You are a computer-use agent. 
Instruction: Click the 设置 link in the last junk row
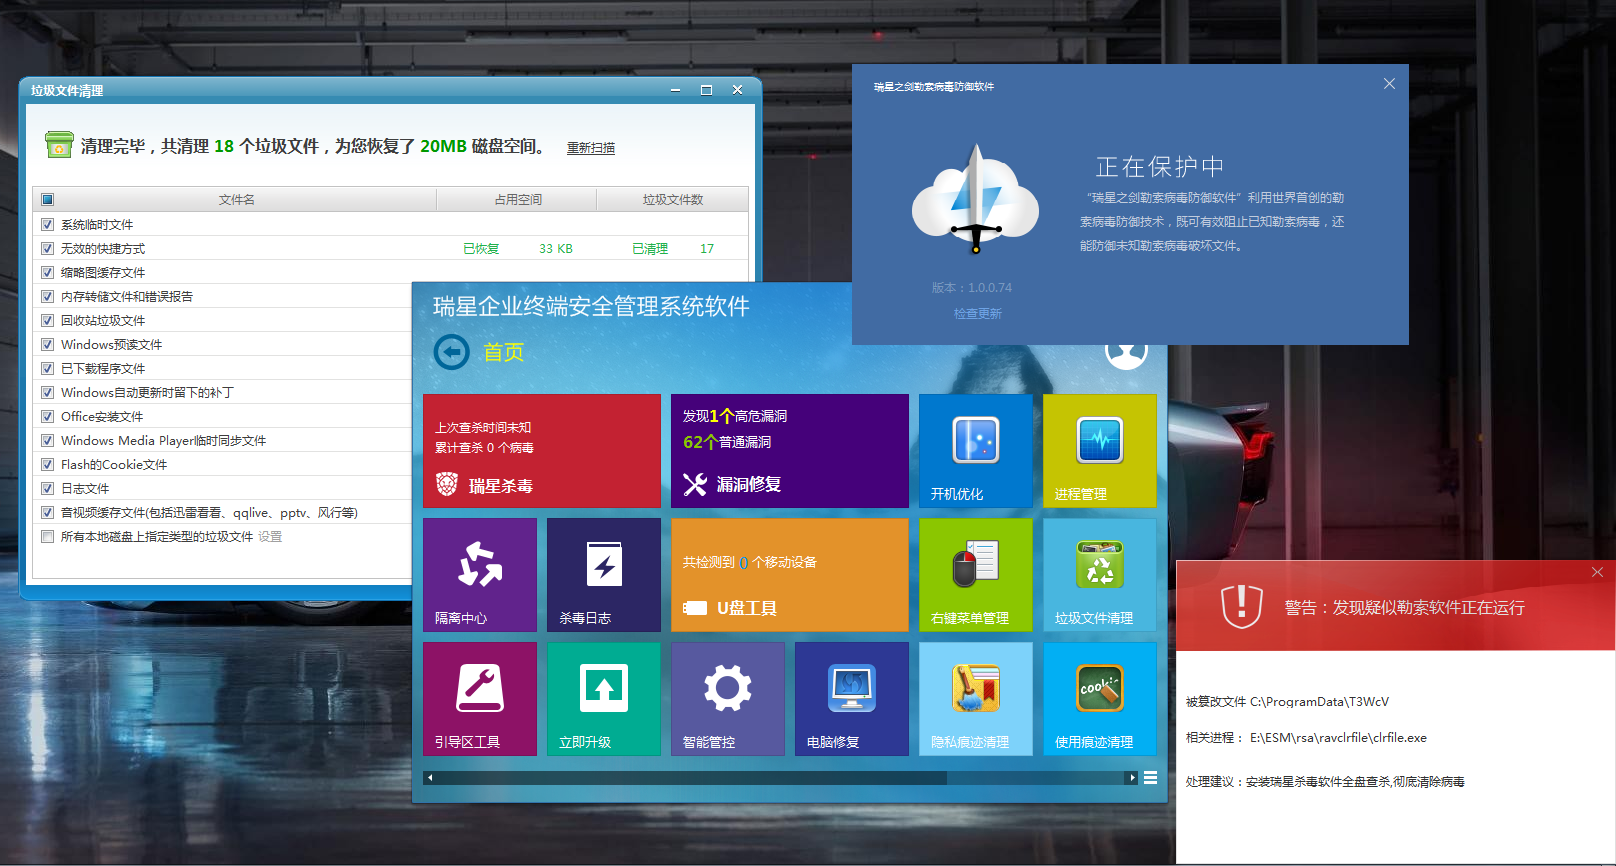(x=270, y=537)
